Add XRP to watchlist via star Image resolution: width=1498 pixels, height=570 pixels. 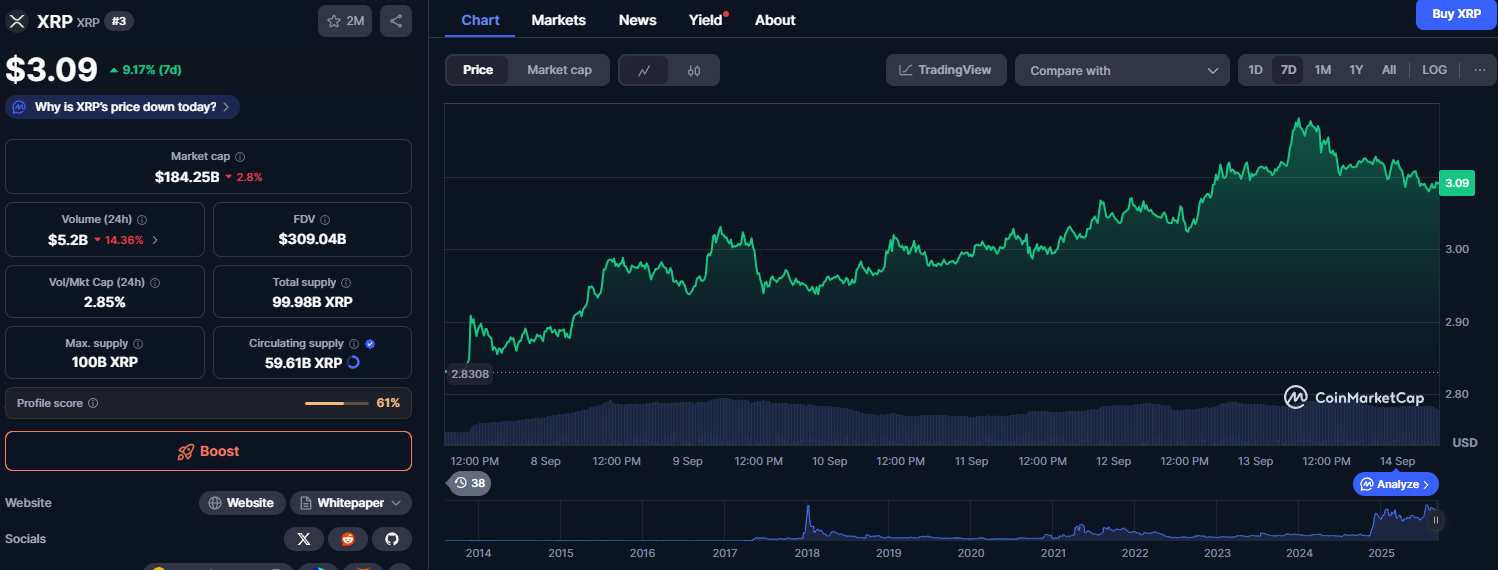(x=345, y=21)
